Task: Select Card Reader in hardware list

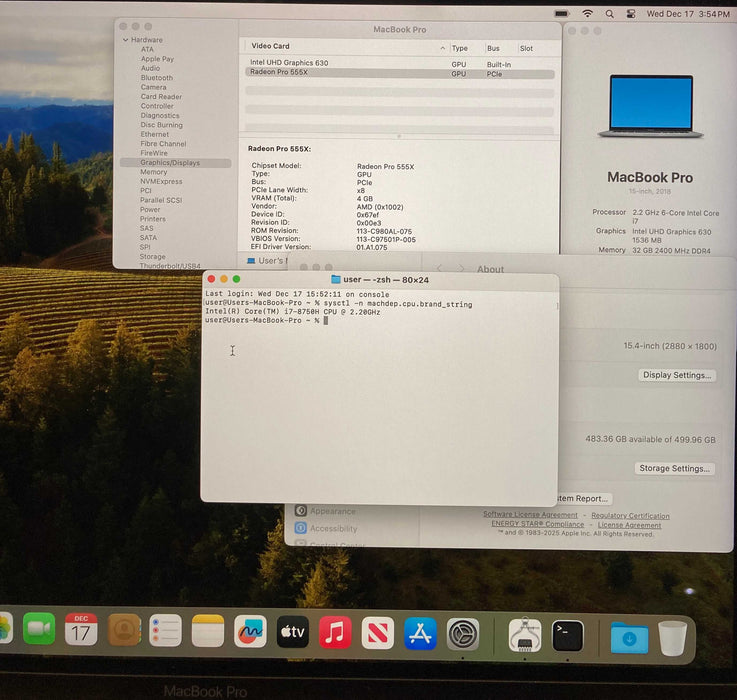Action: click(x=161, y=96)
